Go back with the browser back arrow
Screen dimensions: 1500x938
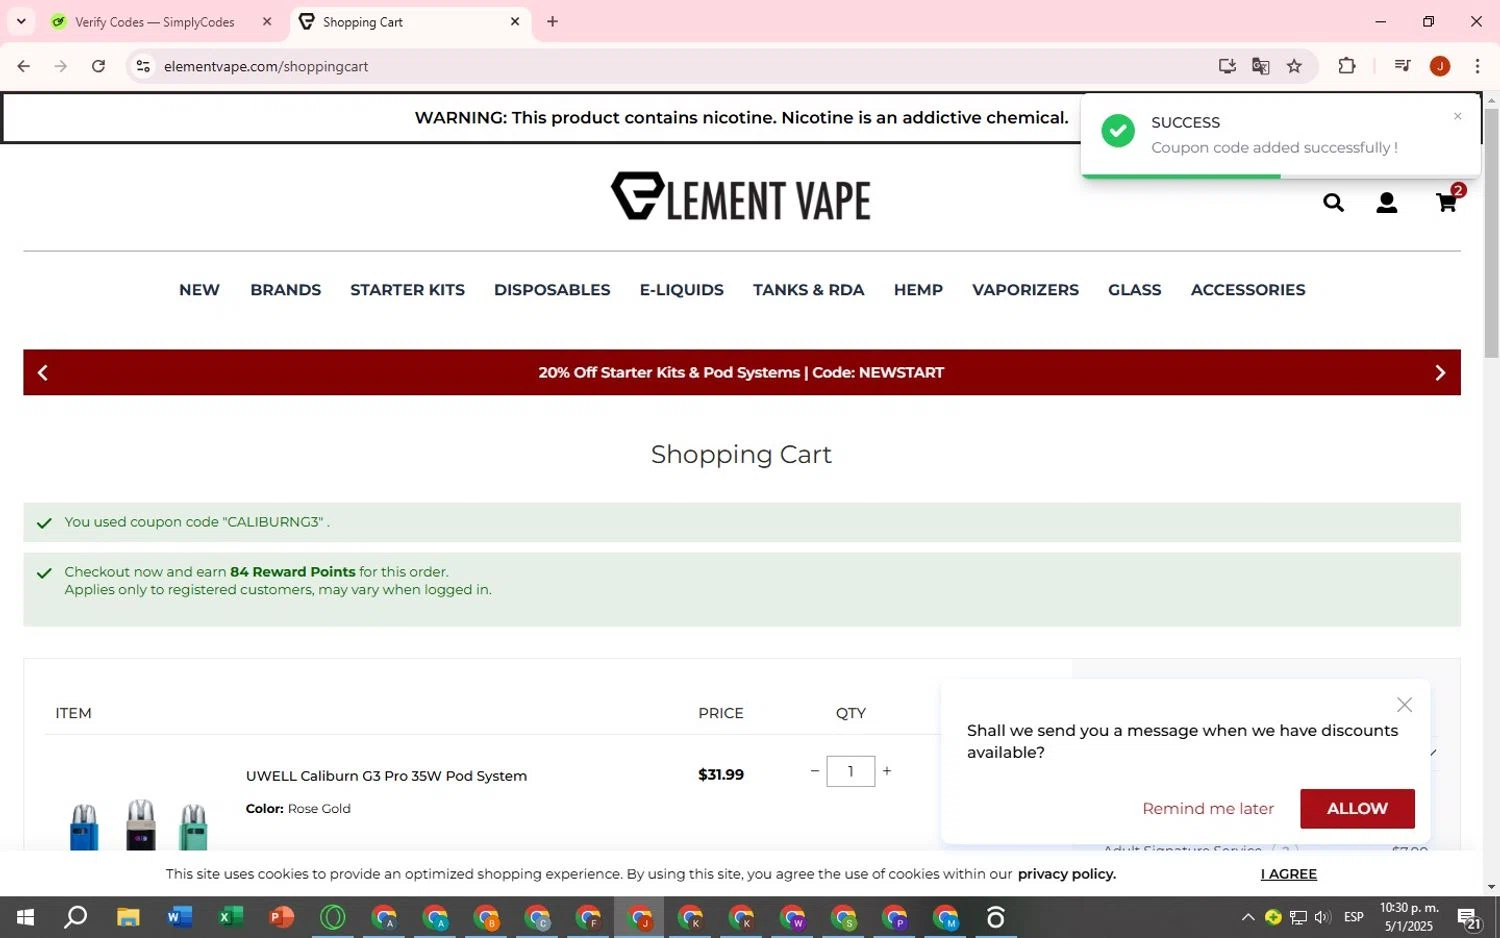(x=23, y=66)
